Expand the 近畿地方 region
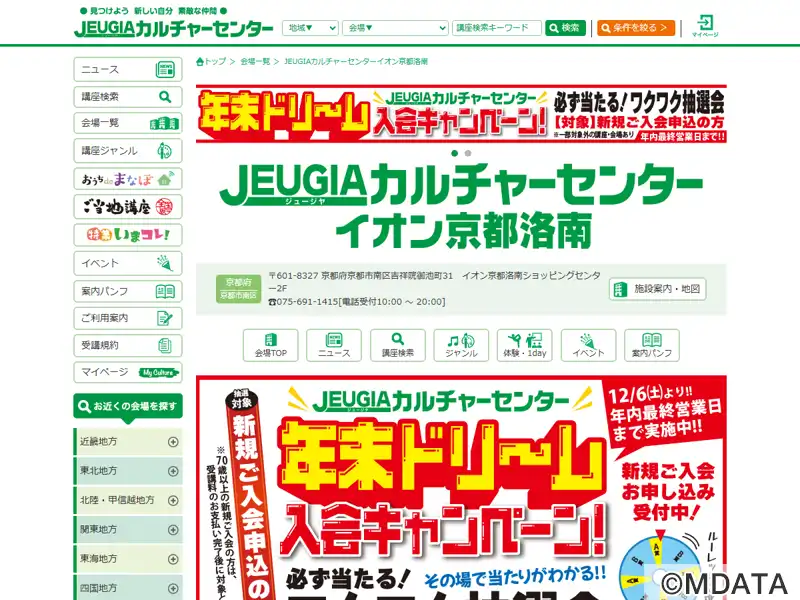800x600 pixels. point(128,442)
